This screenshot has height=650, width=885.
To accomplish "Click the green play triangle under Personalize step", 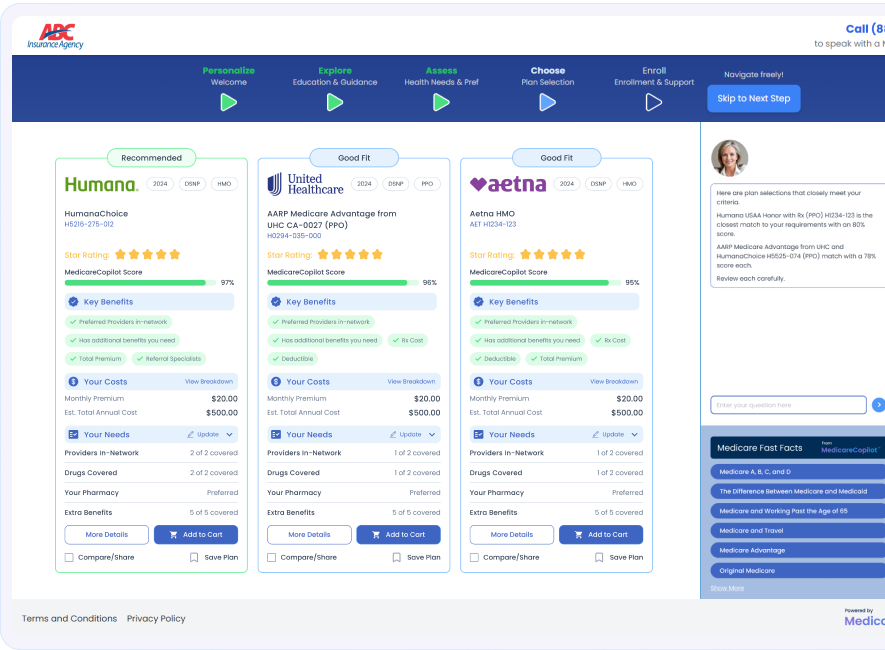I will (228, 101).
